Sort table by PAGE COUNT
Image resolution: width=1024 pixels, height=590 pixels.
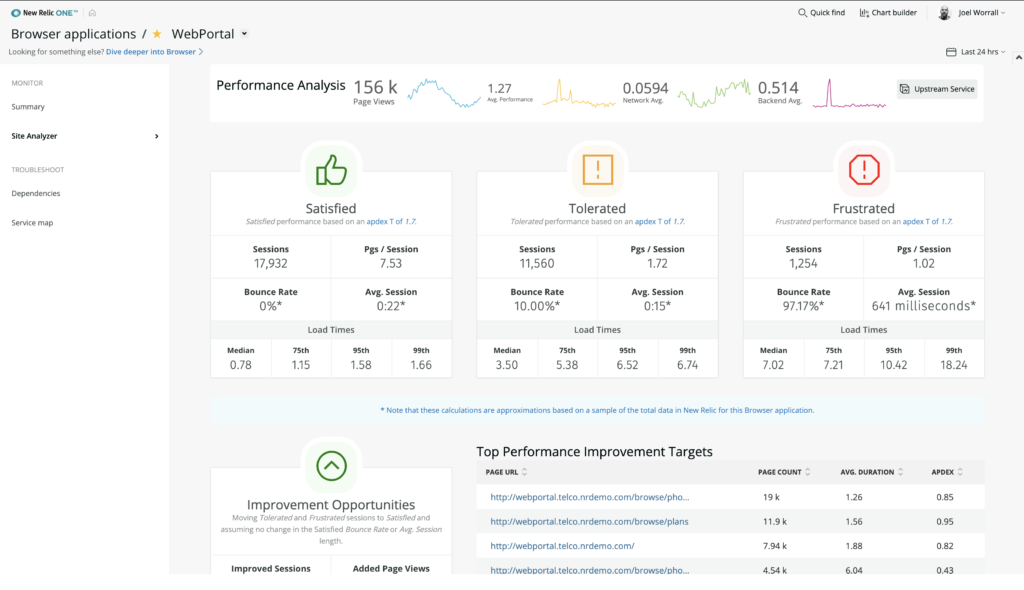point(784,472)
